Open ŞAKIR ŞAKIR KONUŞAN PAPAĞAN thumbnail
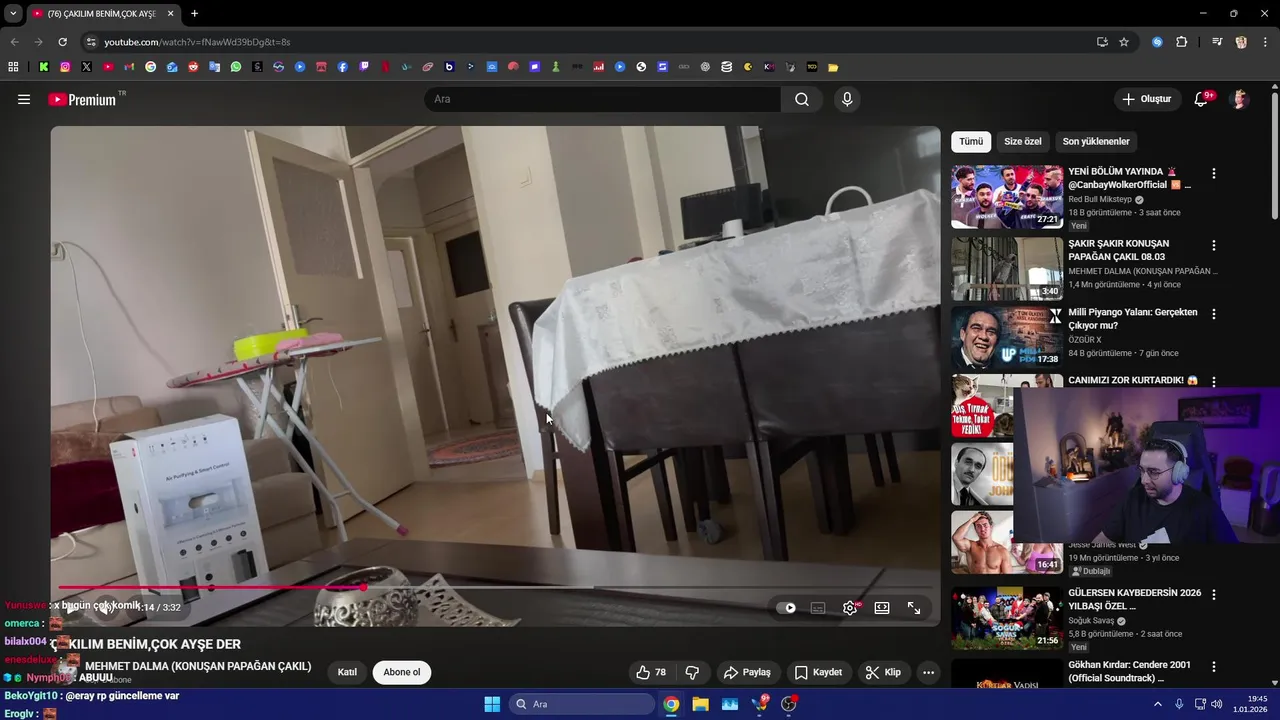This screenshot has height=720, width=1280. [1007, 268]
